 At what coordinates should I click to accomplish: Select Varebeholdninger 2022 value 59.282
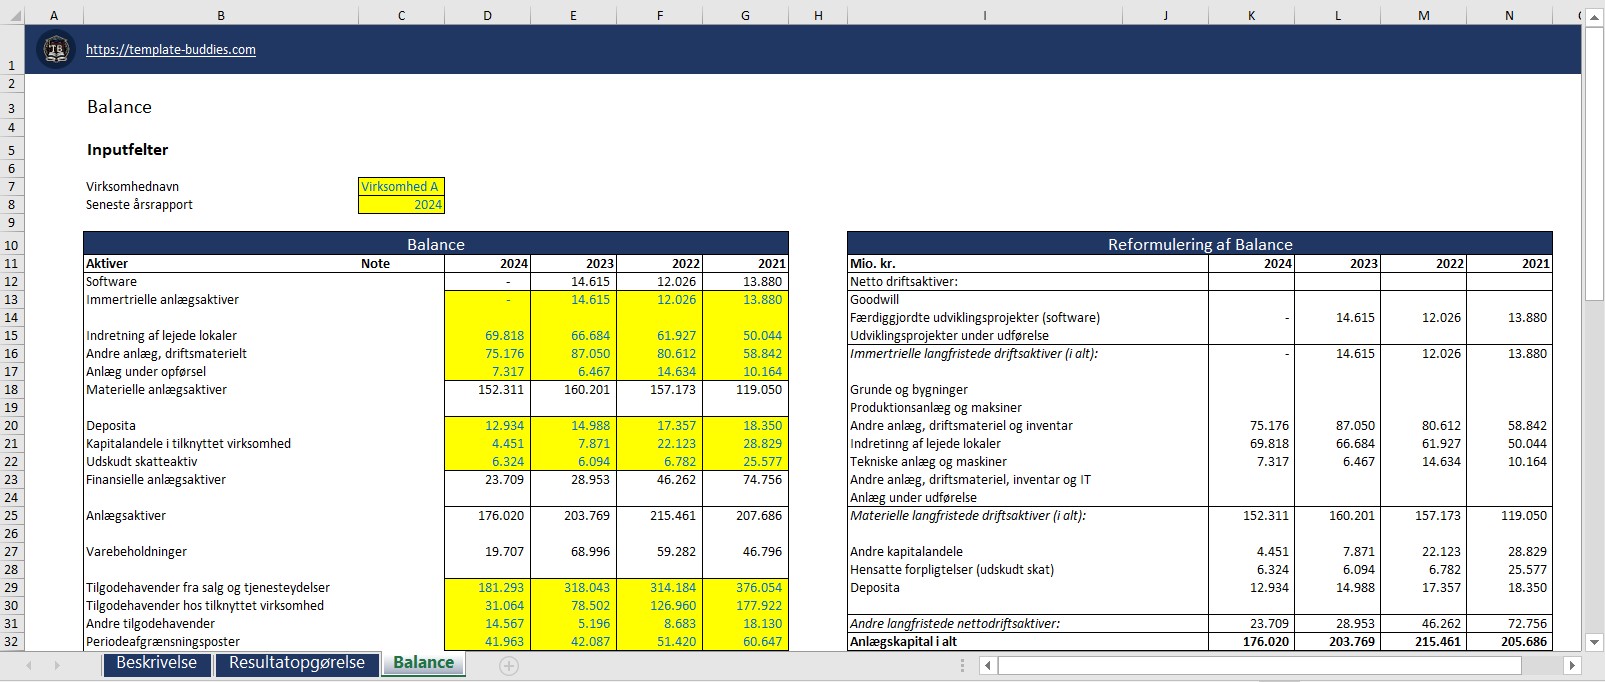pyautogui.click(x=659, y=552)
